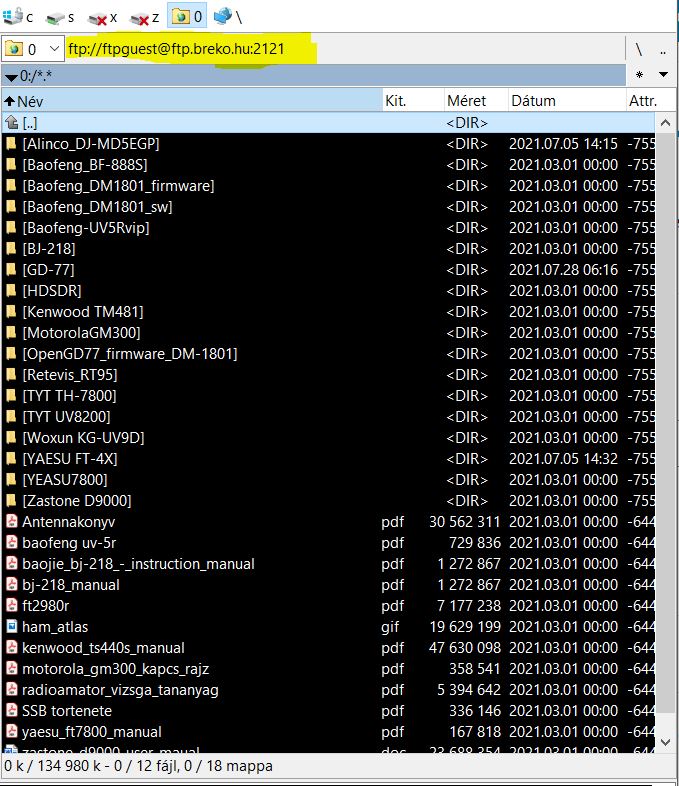The image size is (679, 786).
Task: Click size value 47 630 098
Action: [x=465, y=648]
